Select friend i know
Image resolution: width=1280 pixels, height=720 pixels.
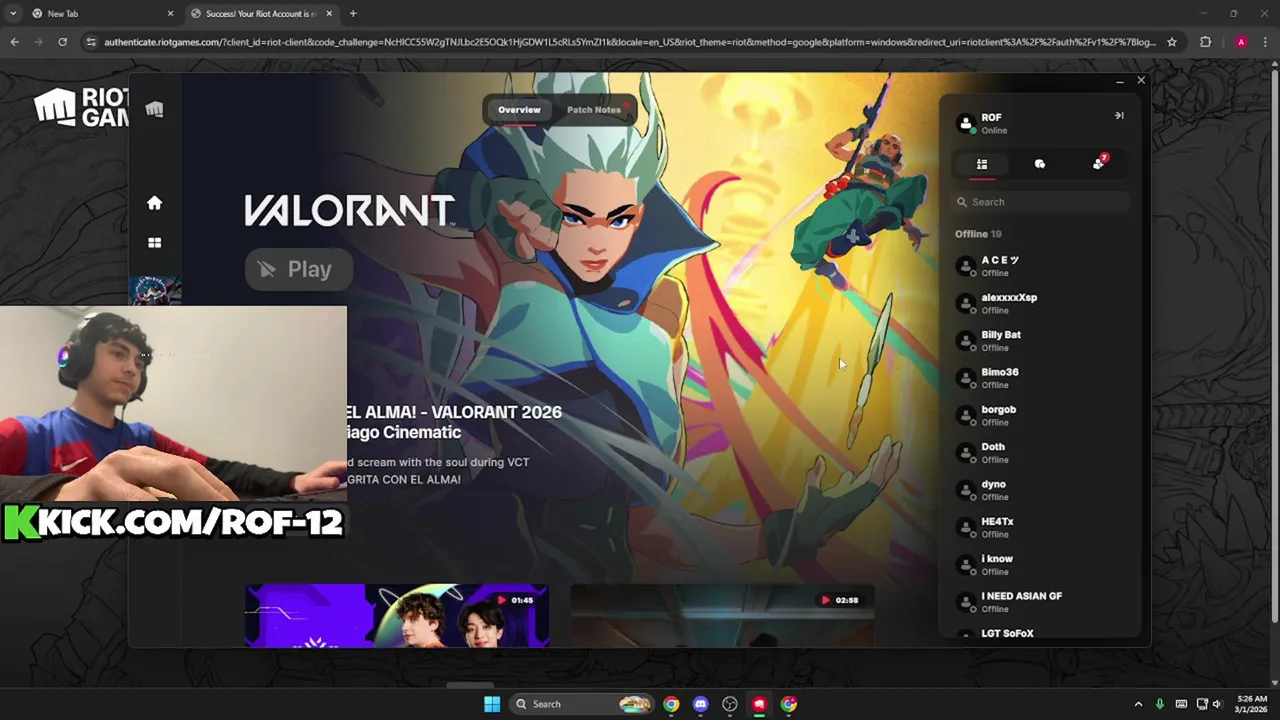pyautogui.click(x=1040, y=565)
